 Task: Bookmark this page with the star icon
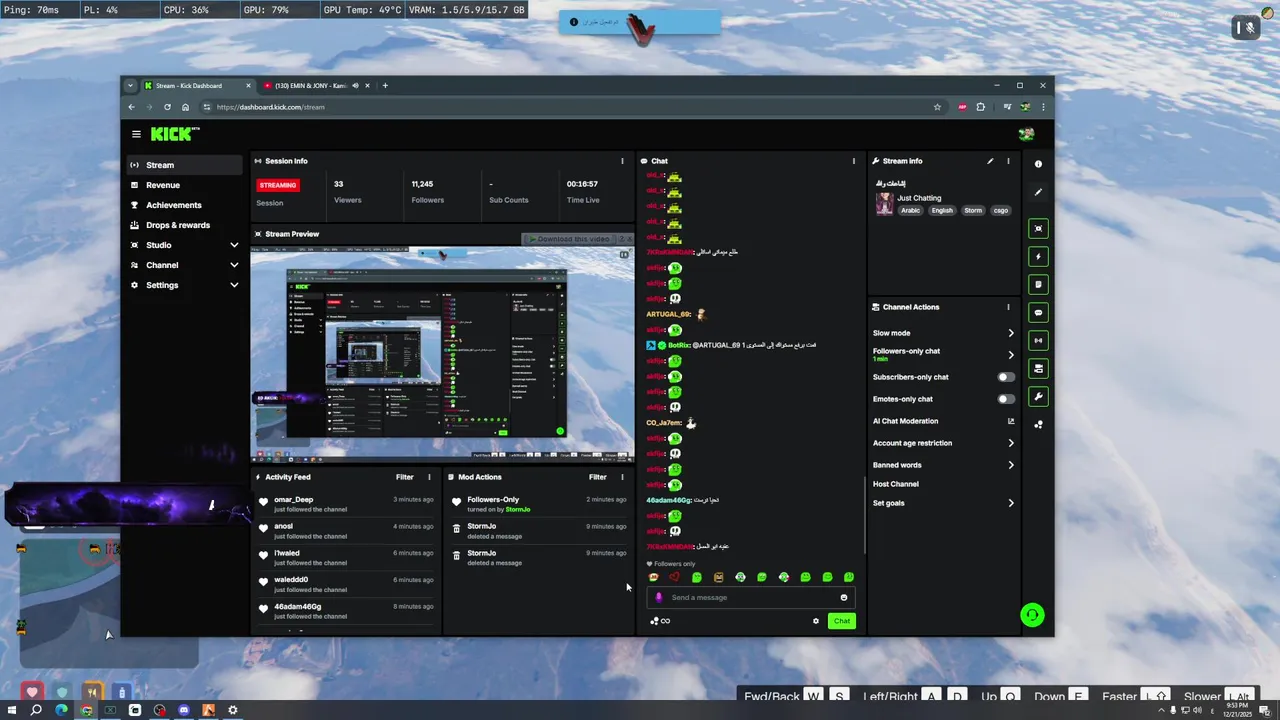[937, 107]
